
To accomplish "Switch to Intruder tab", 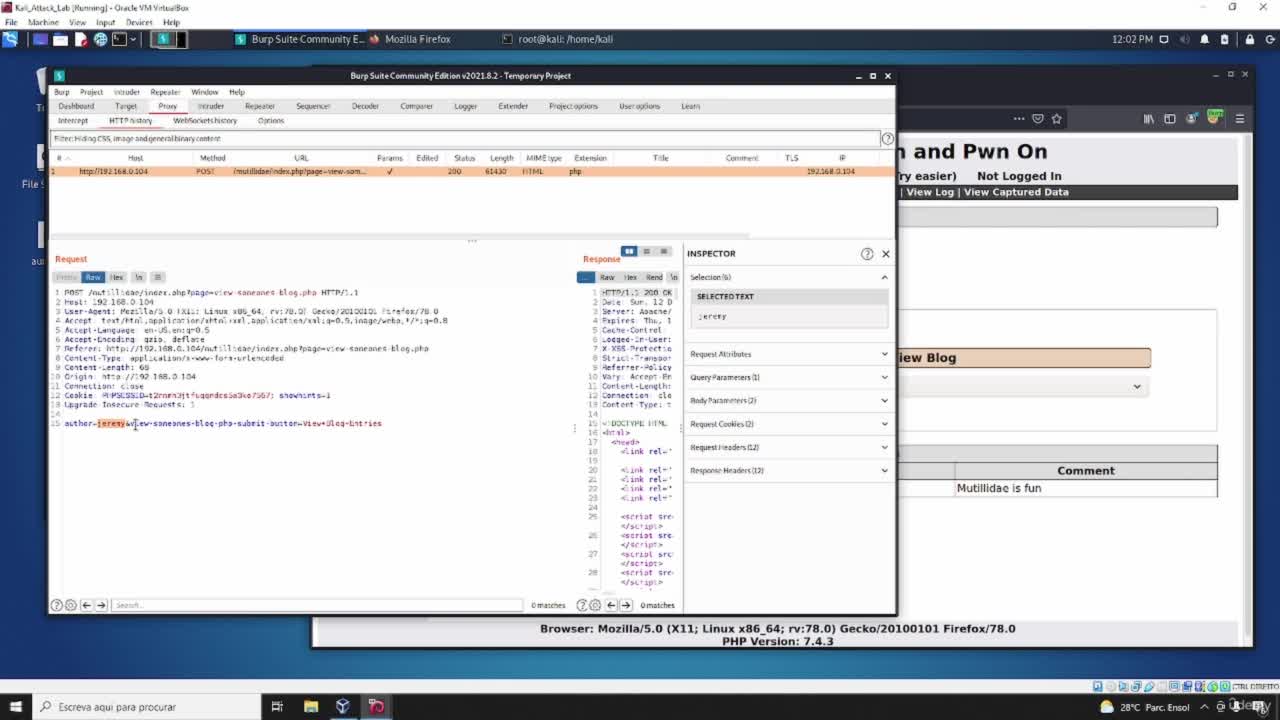I will pyautogui.click(x=210, y=106).
